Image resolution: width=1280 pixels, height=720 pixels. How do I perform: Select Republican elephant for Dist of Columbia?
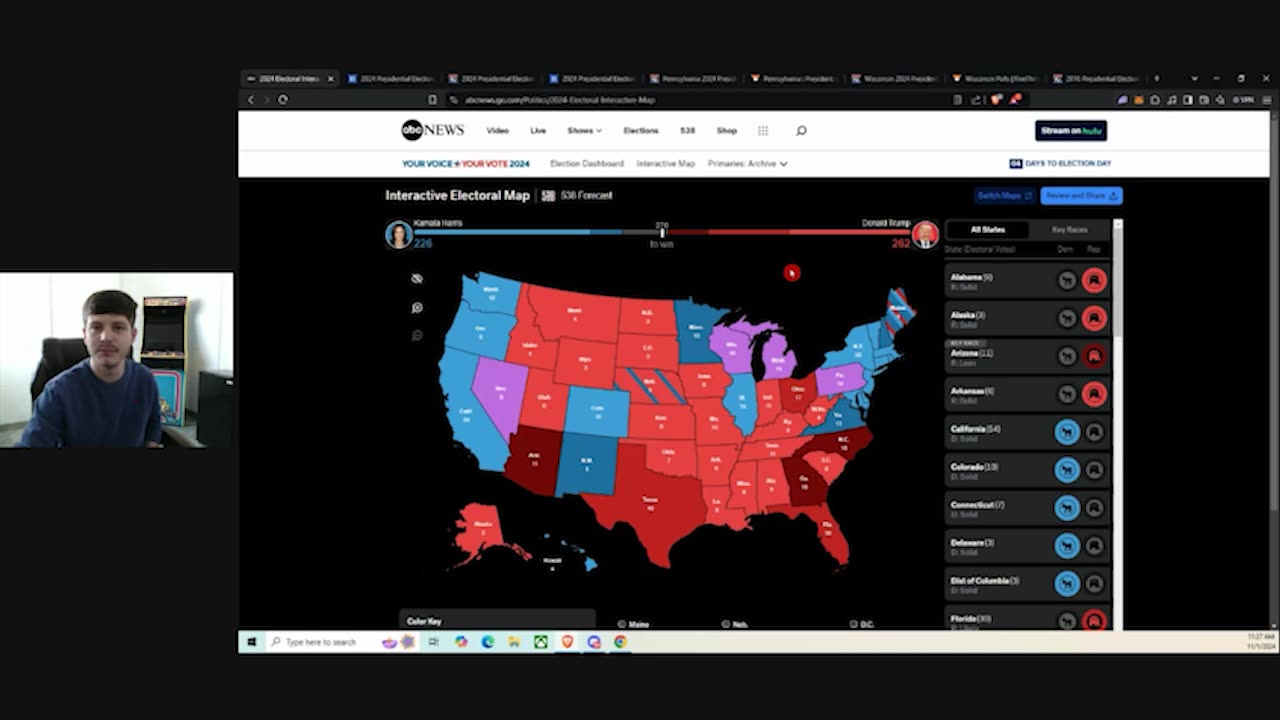point(1094,584)
